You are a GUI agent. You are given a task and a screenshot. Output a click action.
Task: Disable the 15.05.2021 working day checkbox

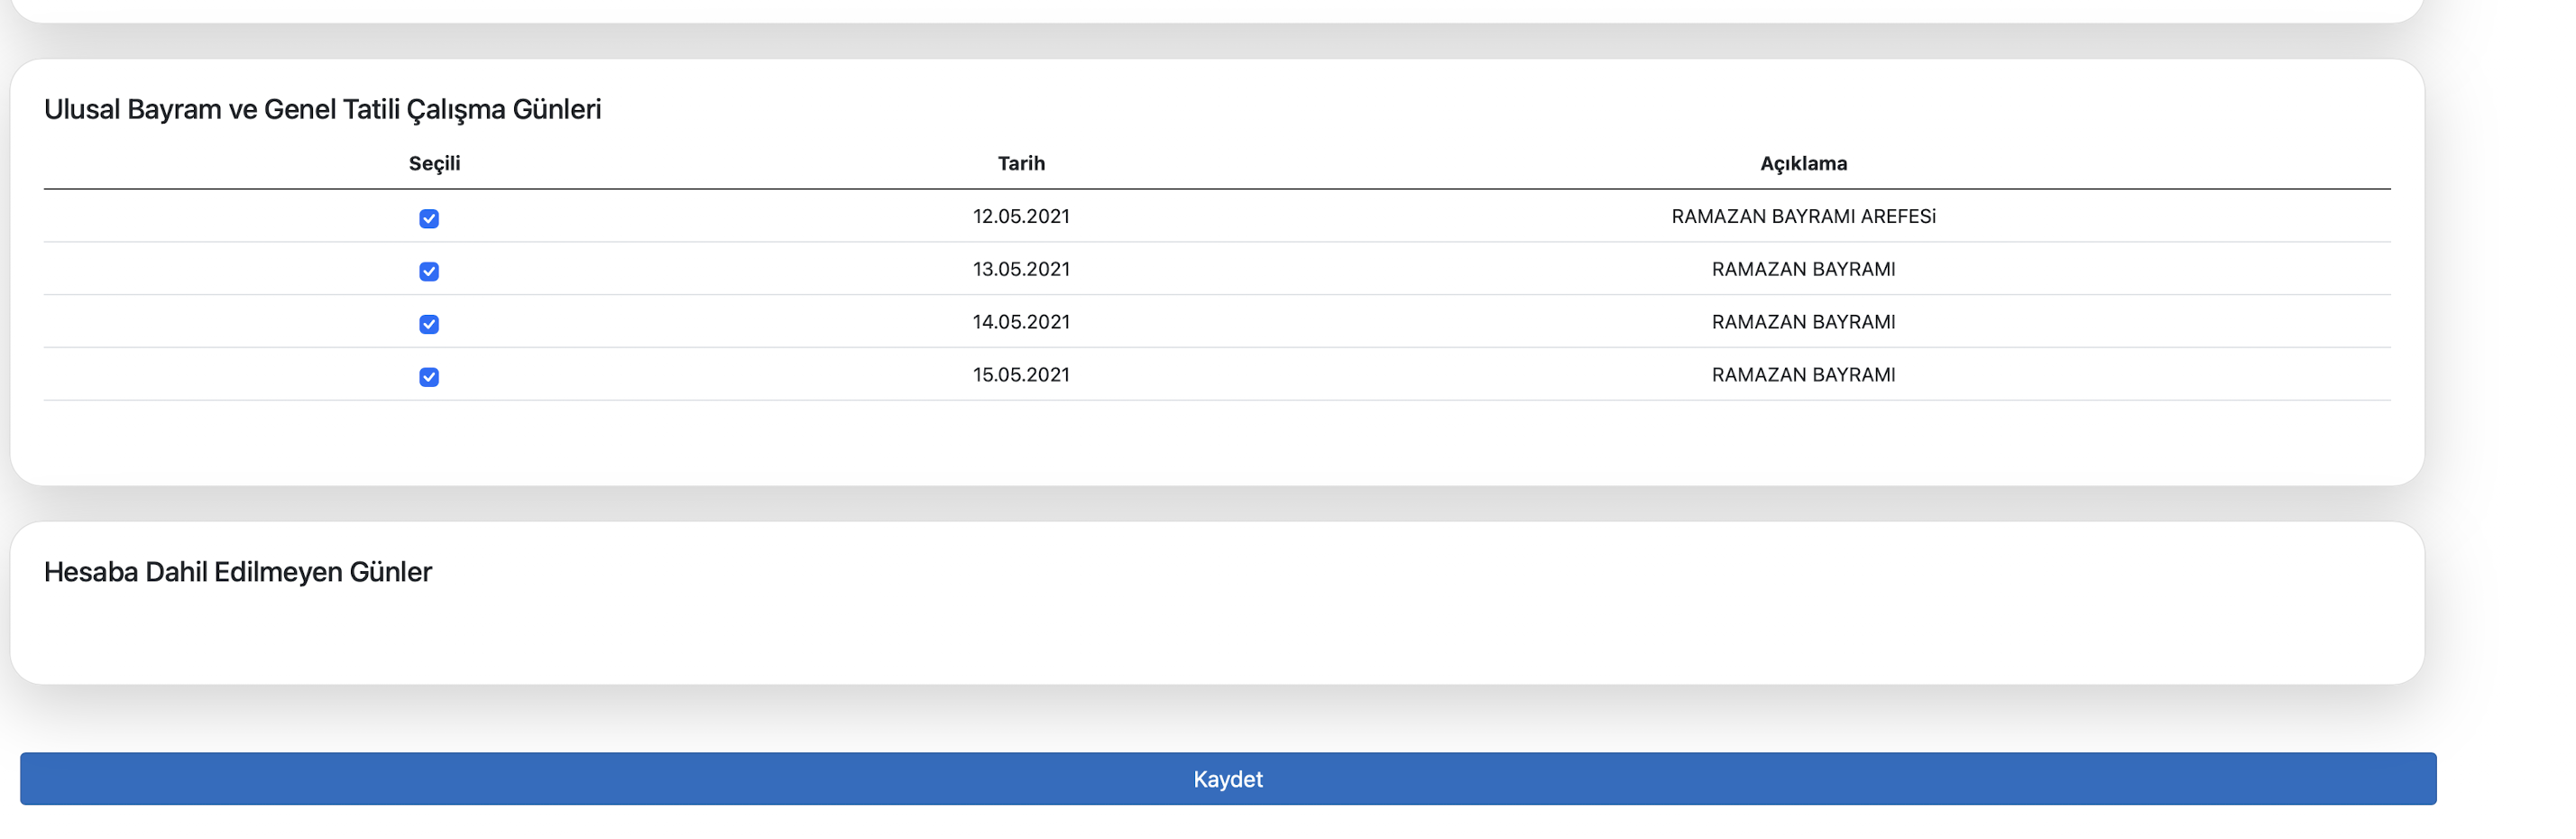click(x=429, y=377)
